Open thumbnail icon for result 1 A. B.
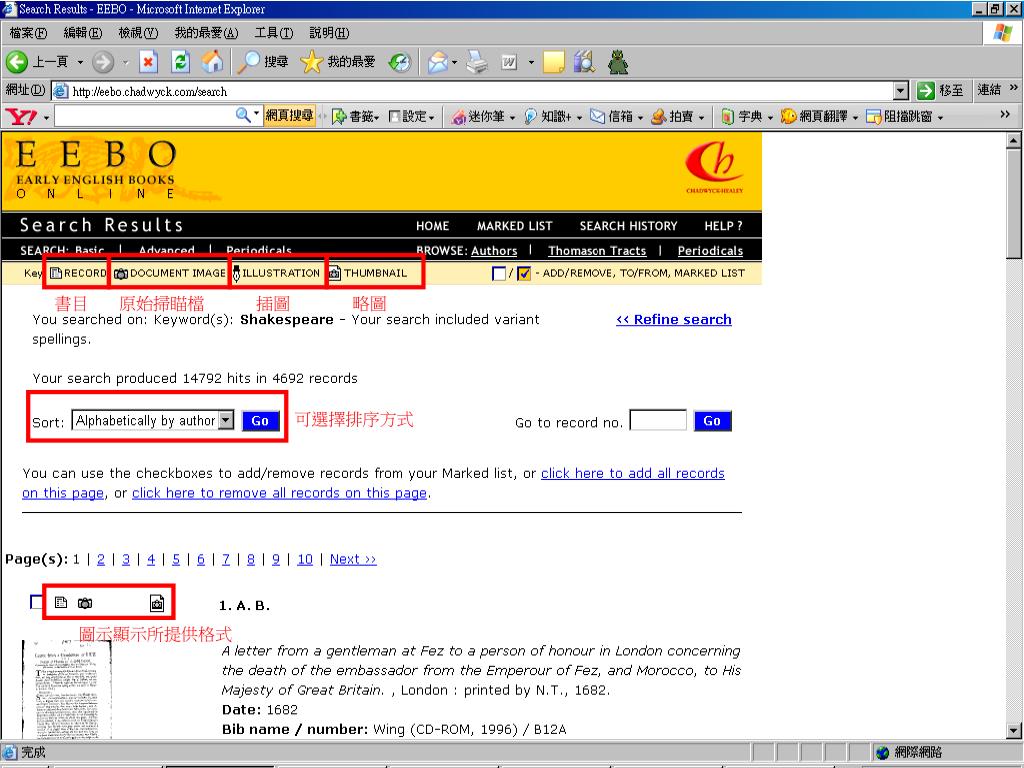This screenshot has height=768, width=1024. (x=157, y=603)
